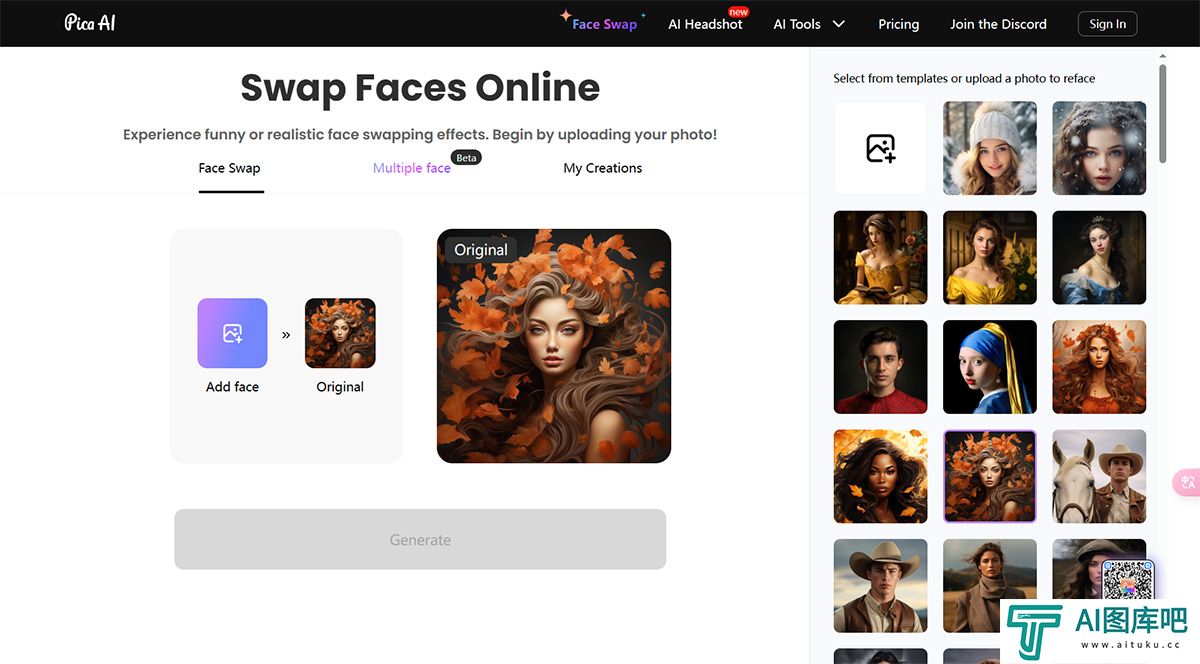Click the Generate button
1200x664 pixels.
point(420,539)
